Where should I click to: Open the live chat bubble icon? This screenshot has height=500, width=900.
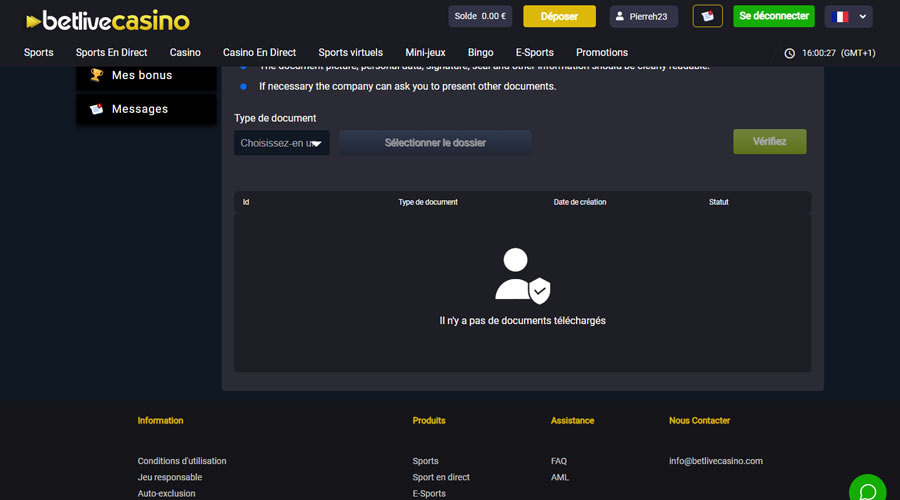click(867, 491)
